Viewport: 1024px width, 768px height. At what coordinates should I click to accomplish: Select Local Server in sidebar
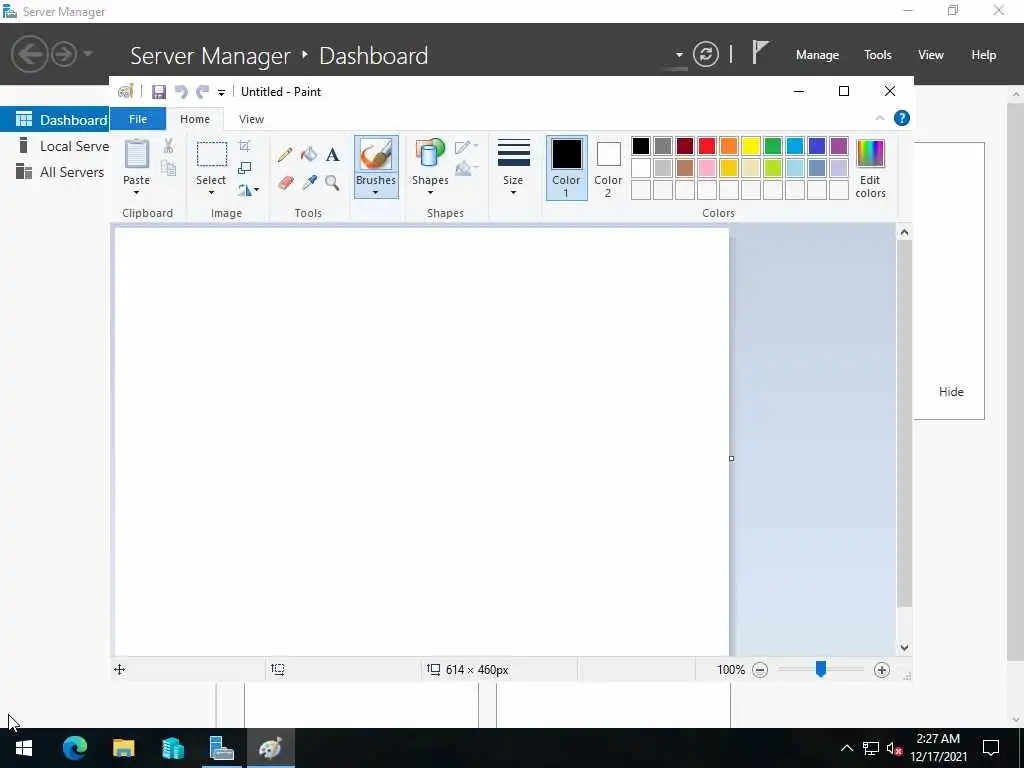click(55, 146)
